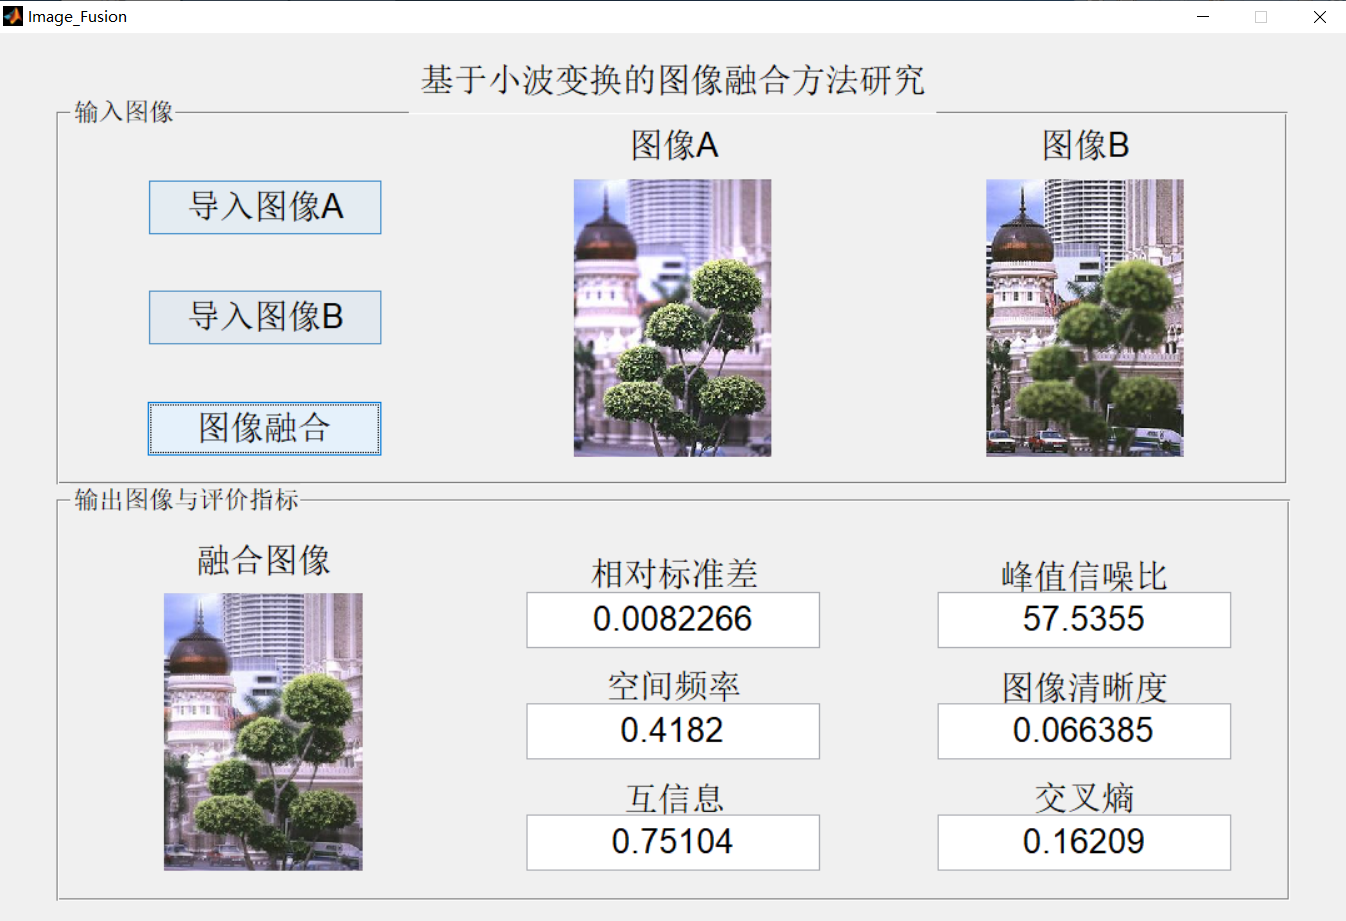The image size is (1346, 921).
Task: Click the 空间频率 value field showing 0.4182
Action: point(672,731)
